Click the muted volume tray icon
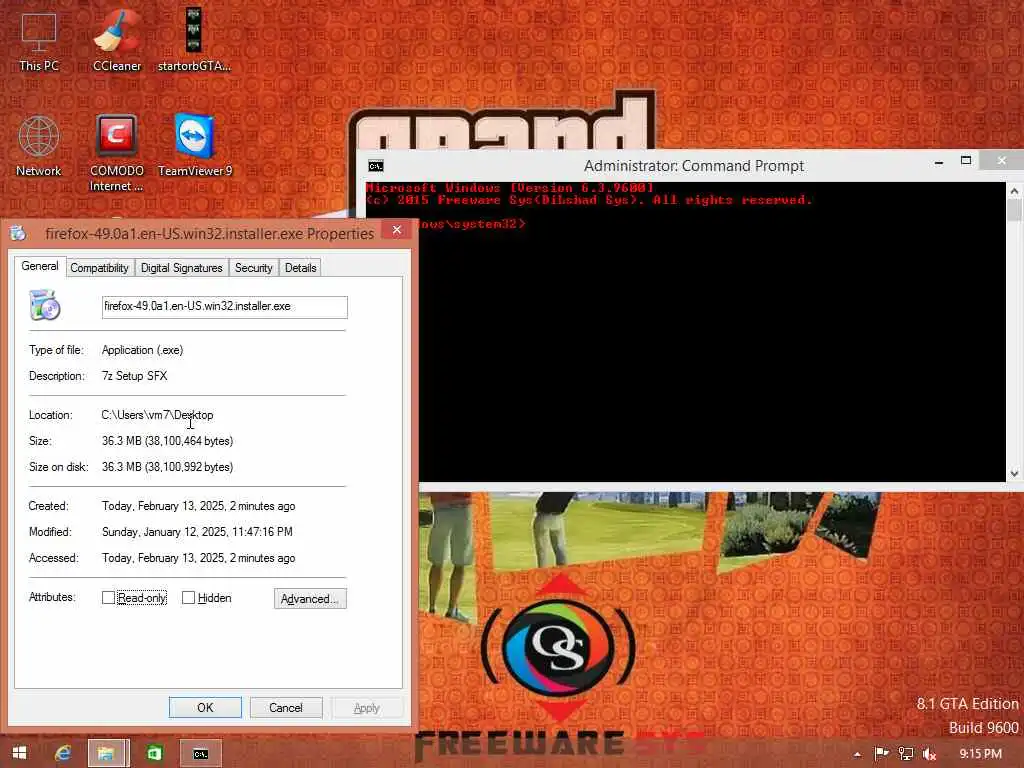 (x=929, y=754)
